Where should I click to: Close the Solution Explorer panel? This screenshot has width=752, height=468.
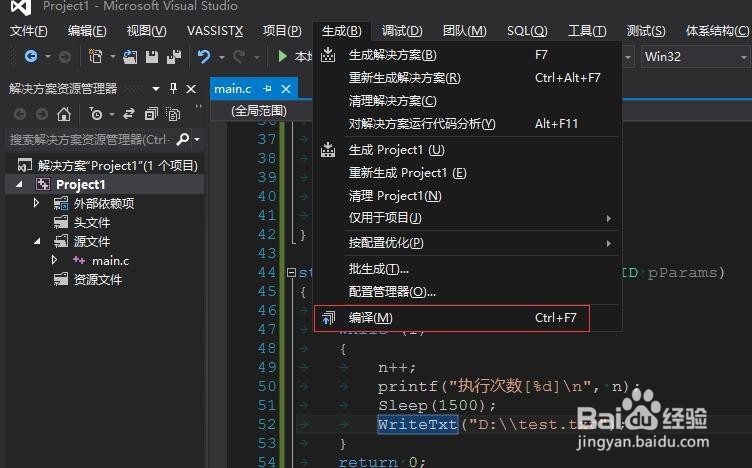pyautogui.click(x=191, y=89)
